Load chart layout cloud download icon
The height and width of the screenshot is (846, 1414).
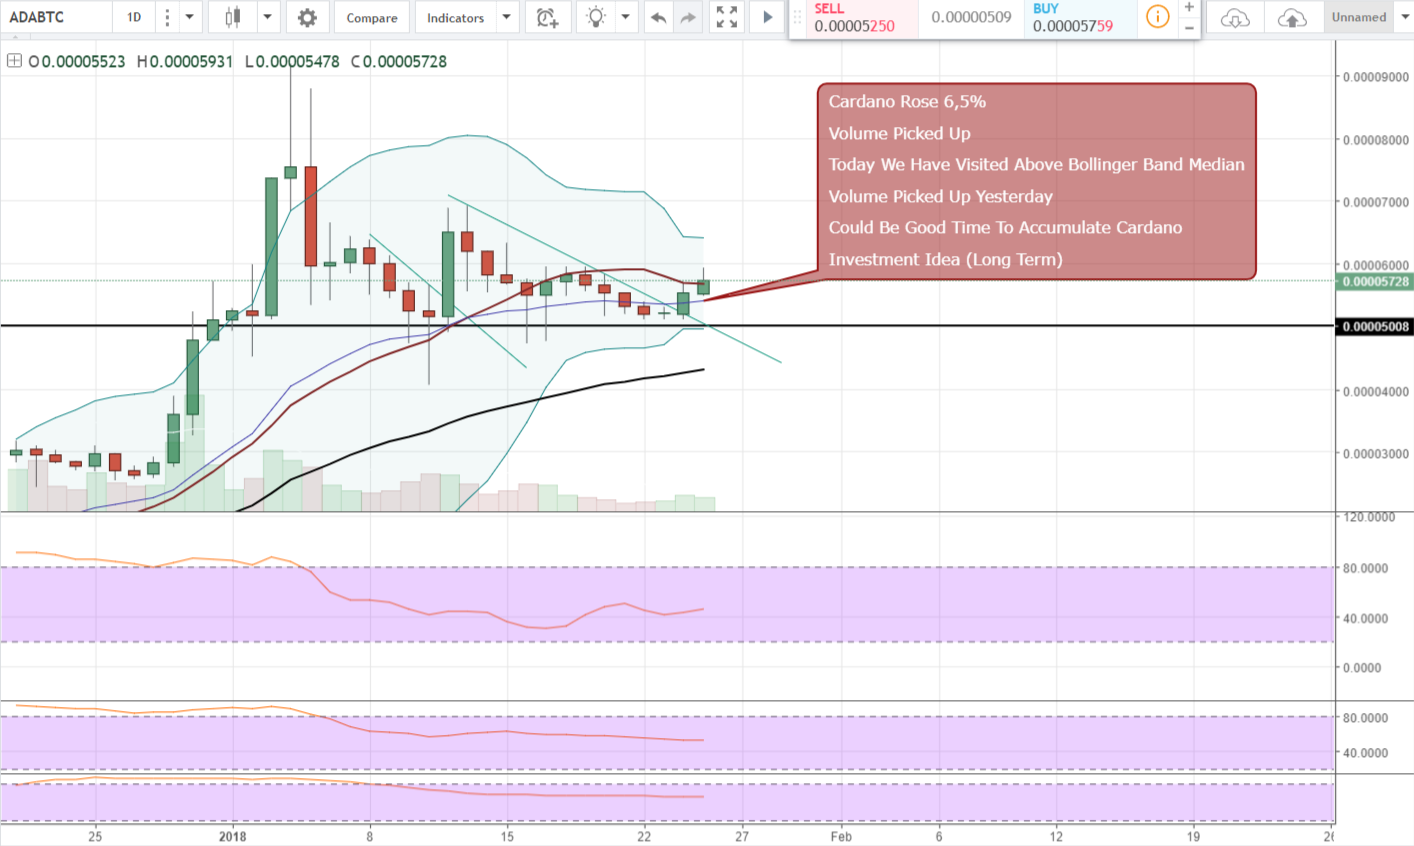coord(1235,17)
